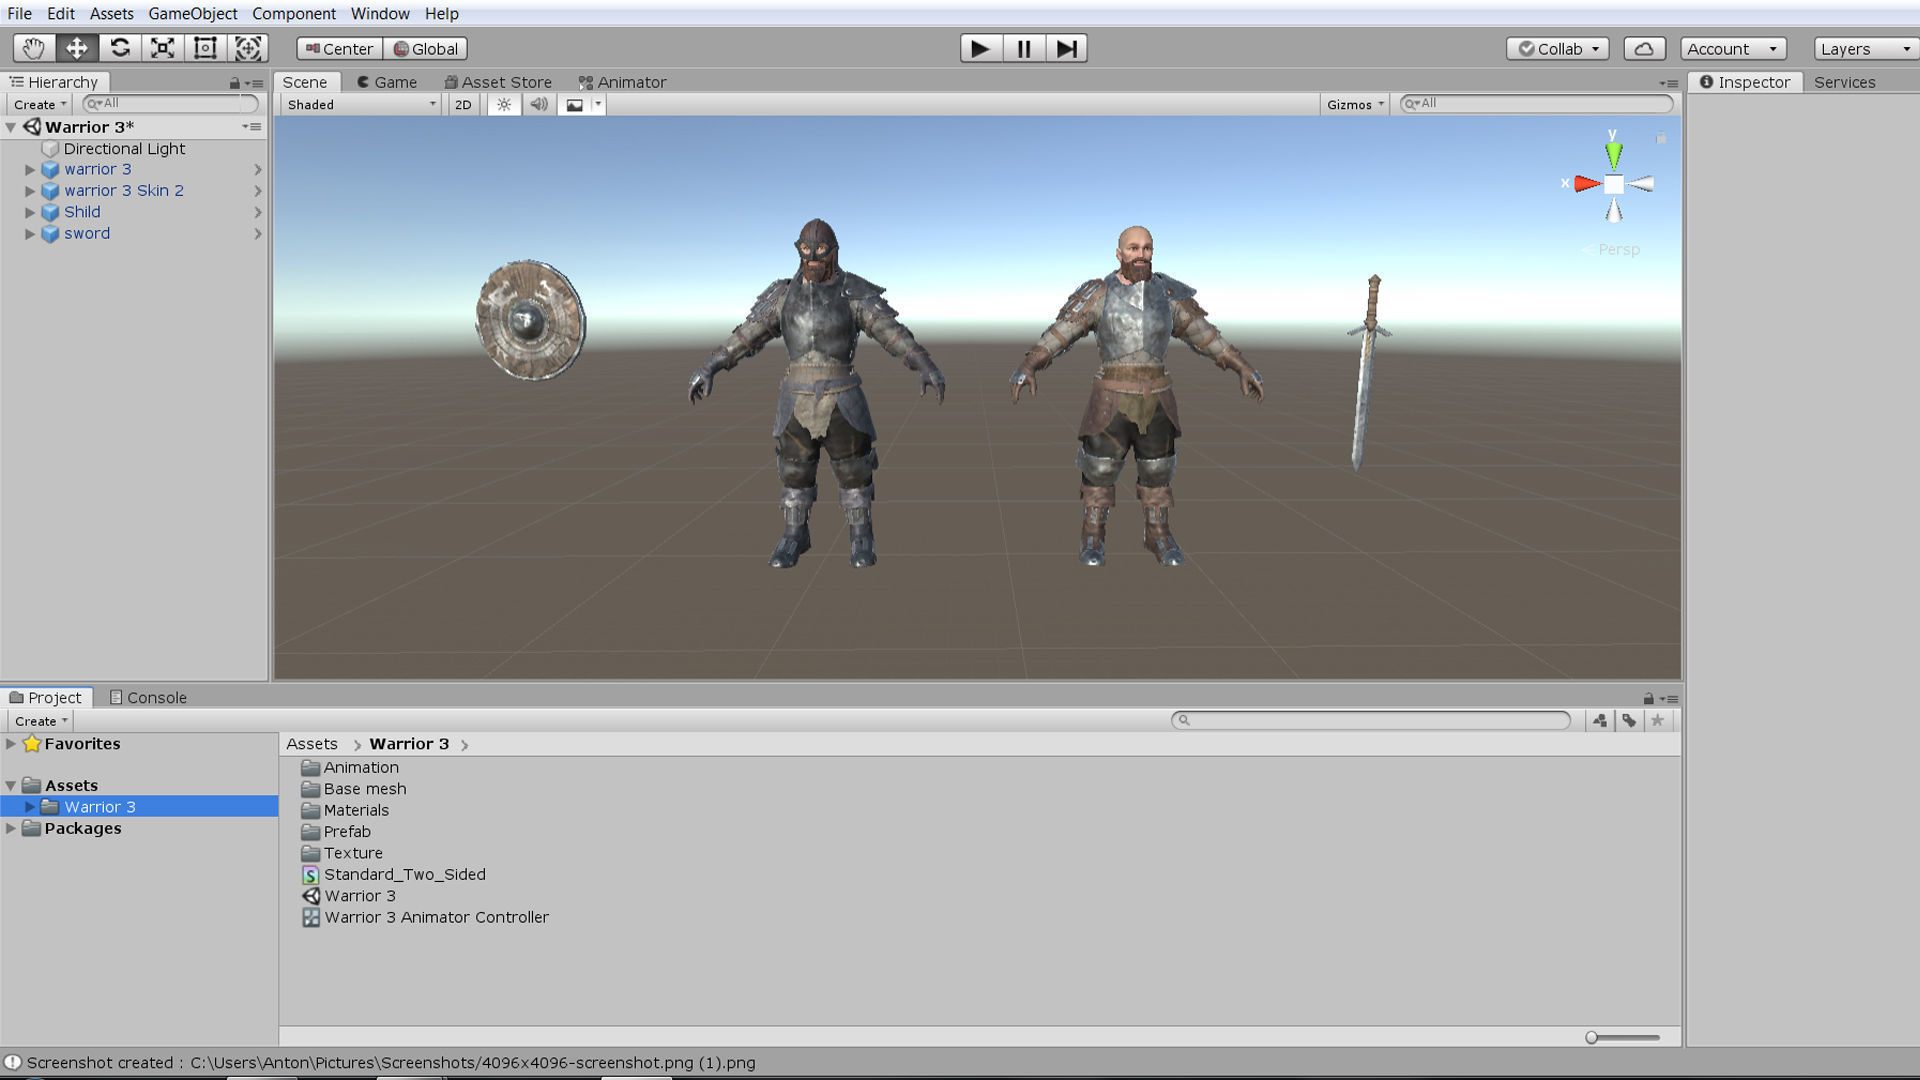Select the Hand tool
The image size is (1920, 1080).
pos(33,48)
